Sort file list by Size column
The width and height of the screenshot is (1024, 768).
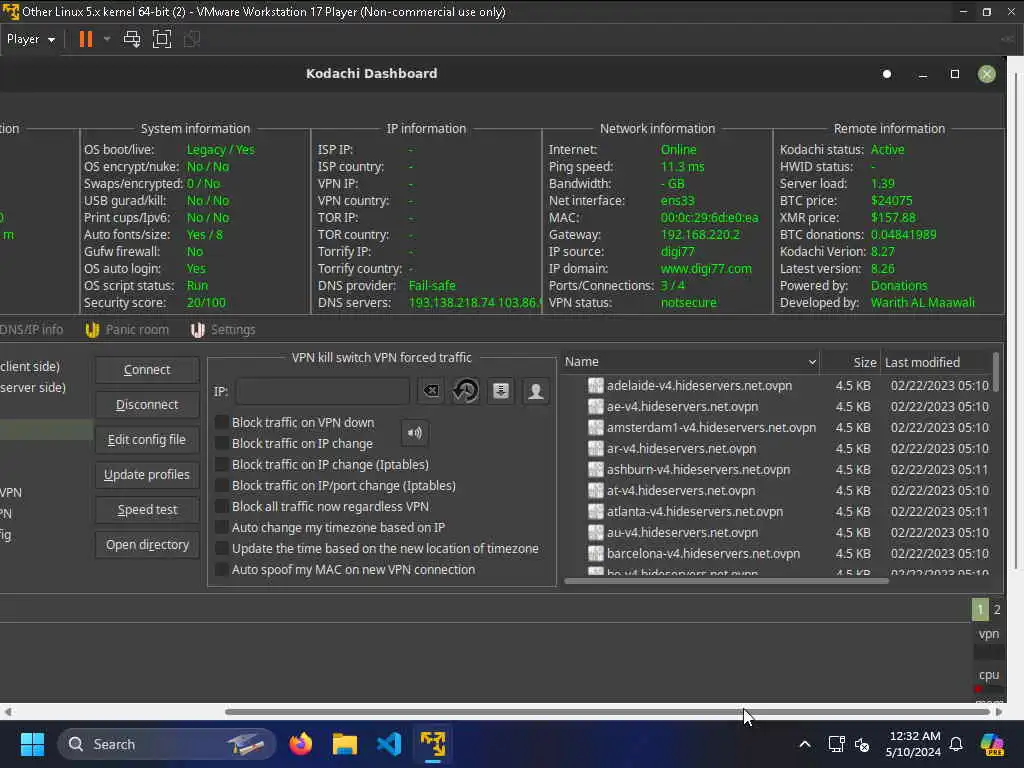pos(850,362)
